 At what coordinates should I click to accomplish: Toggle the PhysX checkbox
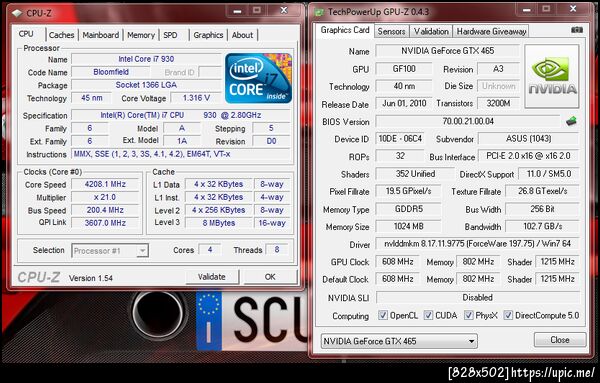click(468, 315)
